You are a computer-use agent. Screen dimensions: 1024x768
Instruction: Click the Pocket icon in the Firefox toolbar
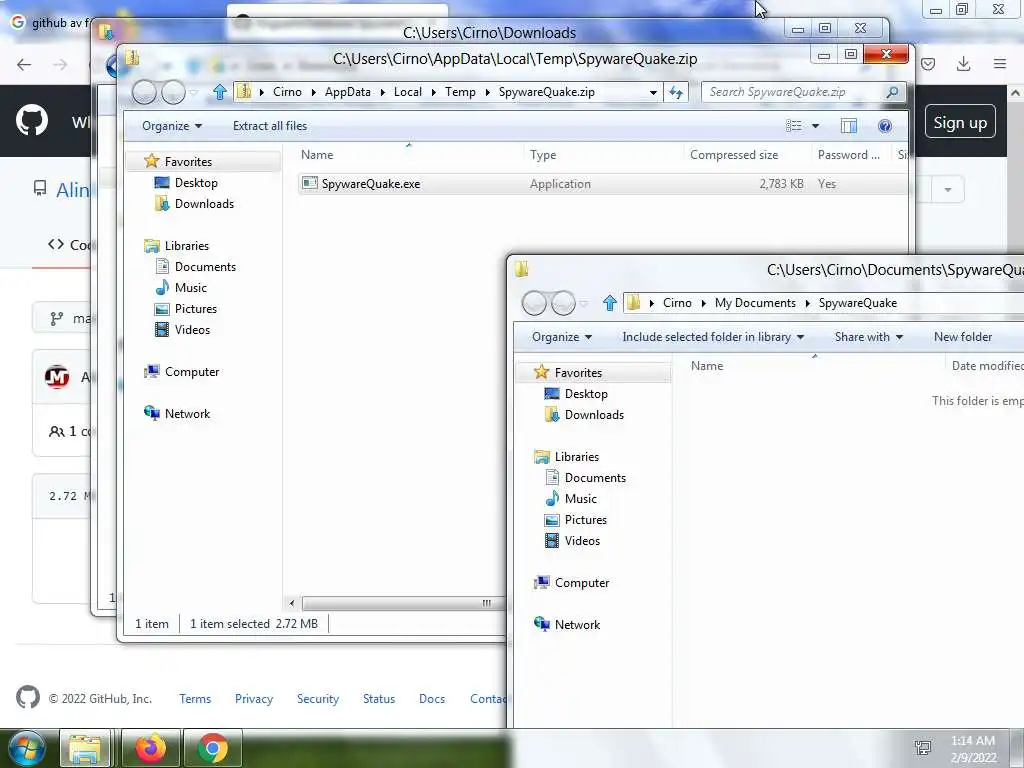928,63
